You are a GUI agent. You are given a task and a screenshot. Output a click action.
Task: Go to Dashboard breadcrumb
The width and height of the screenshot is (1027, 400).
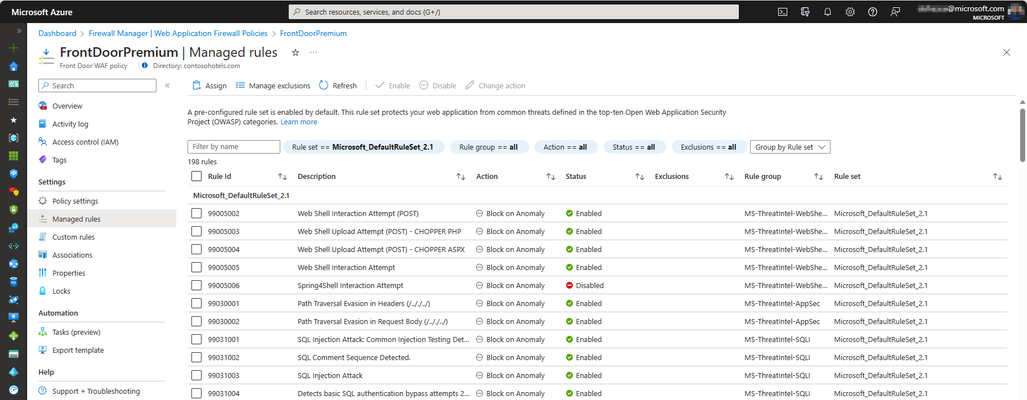[x=57, y=33]
